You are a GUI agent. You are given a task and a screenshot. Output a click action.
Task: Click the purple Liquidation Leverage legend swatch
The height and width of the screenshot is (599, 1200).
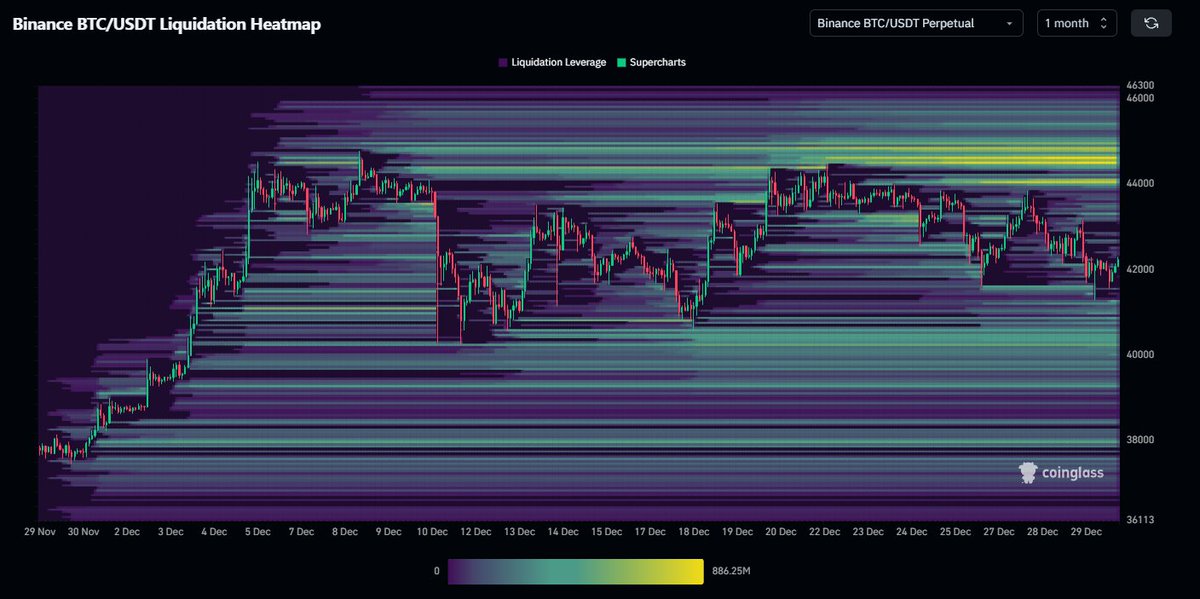[502, 62]
